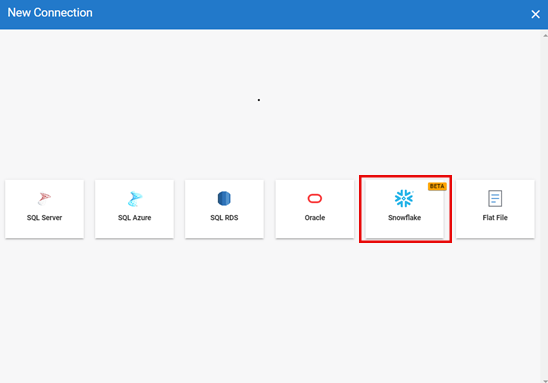Close the New Connection dialog
The height and width of the screenshot is (383, 548).
tap(535, 14)
